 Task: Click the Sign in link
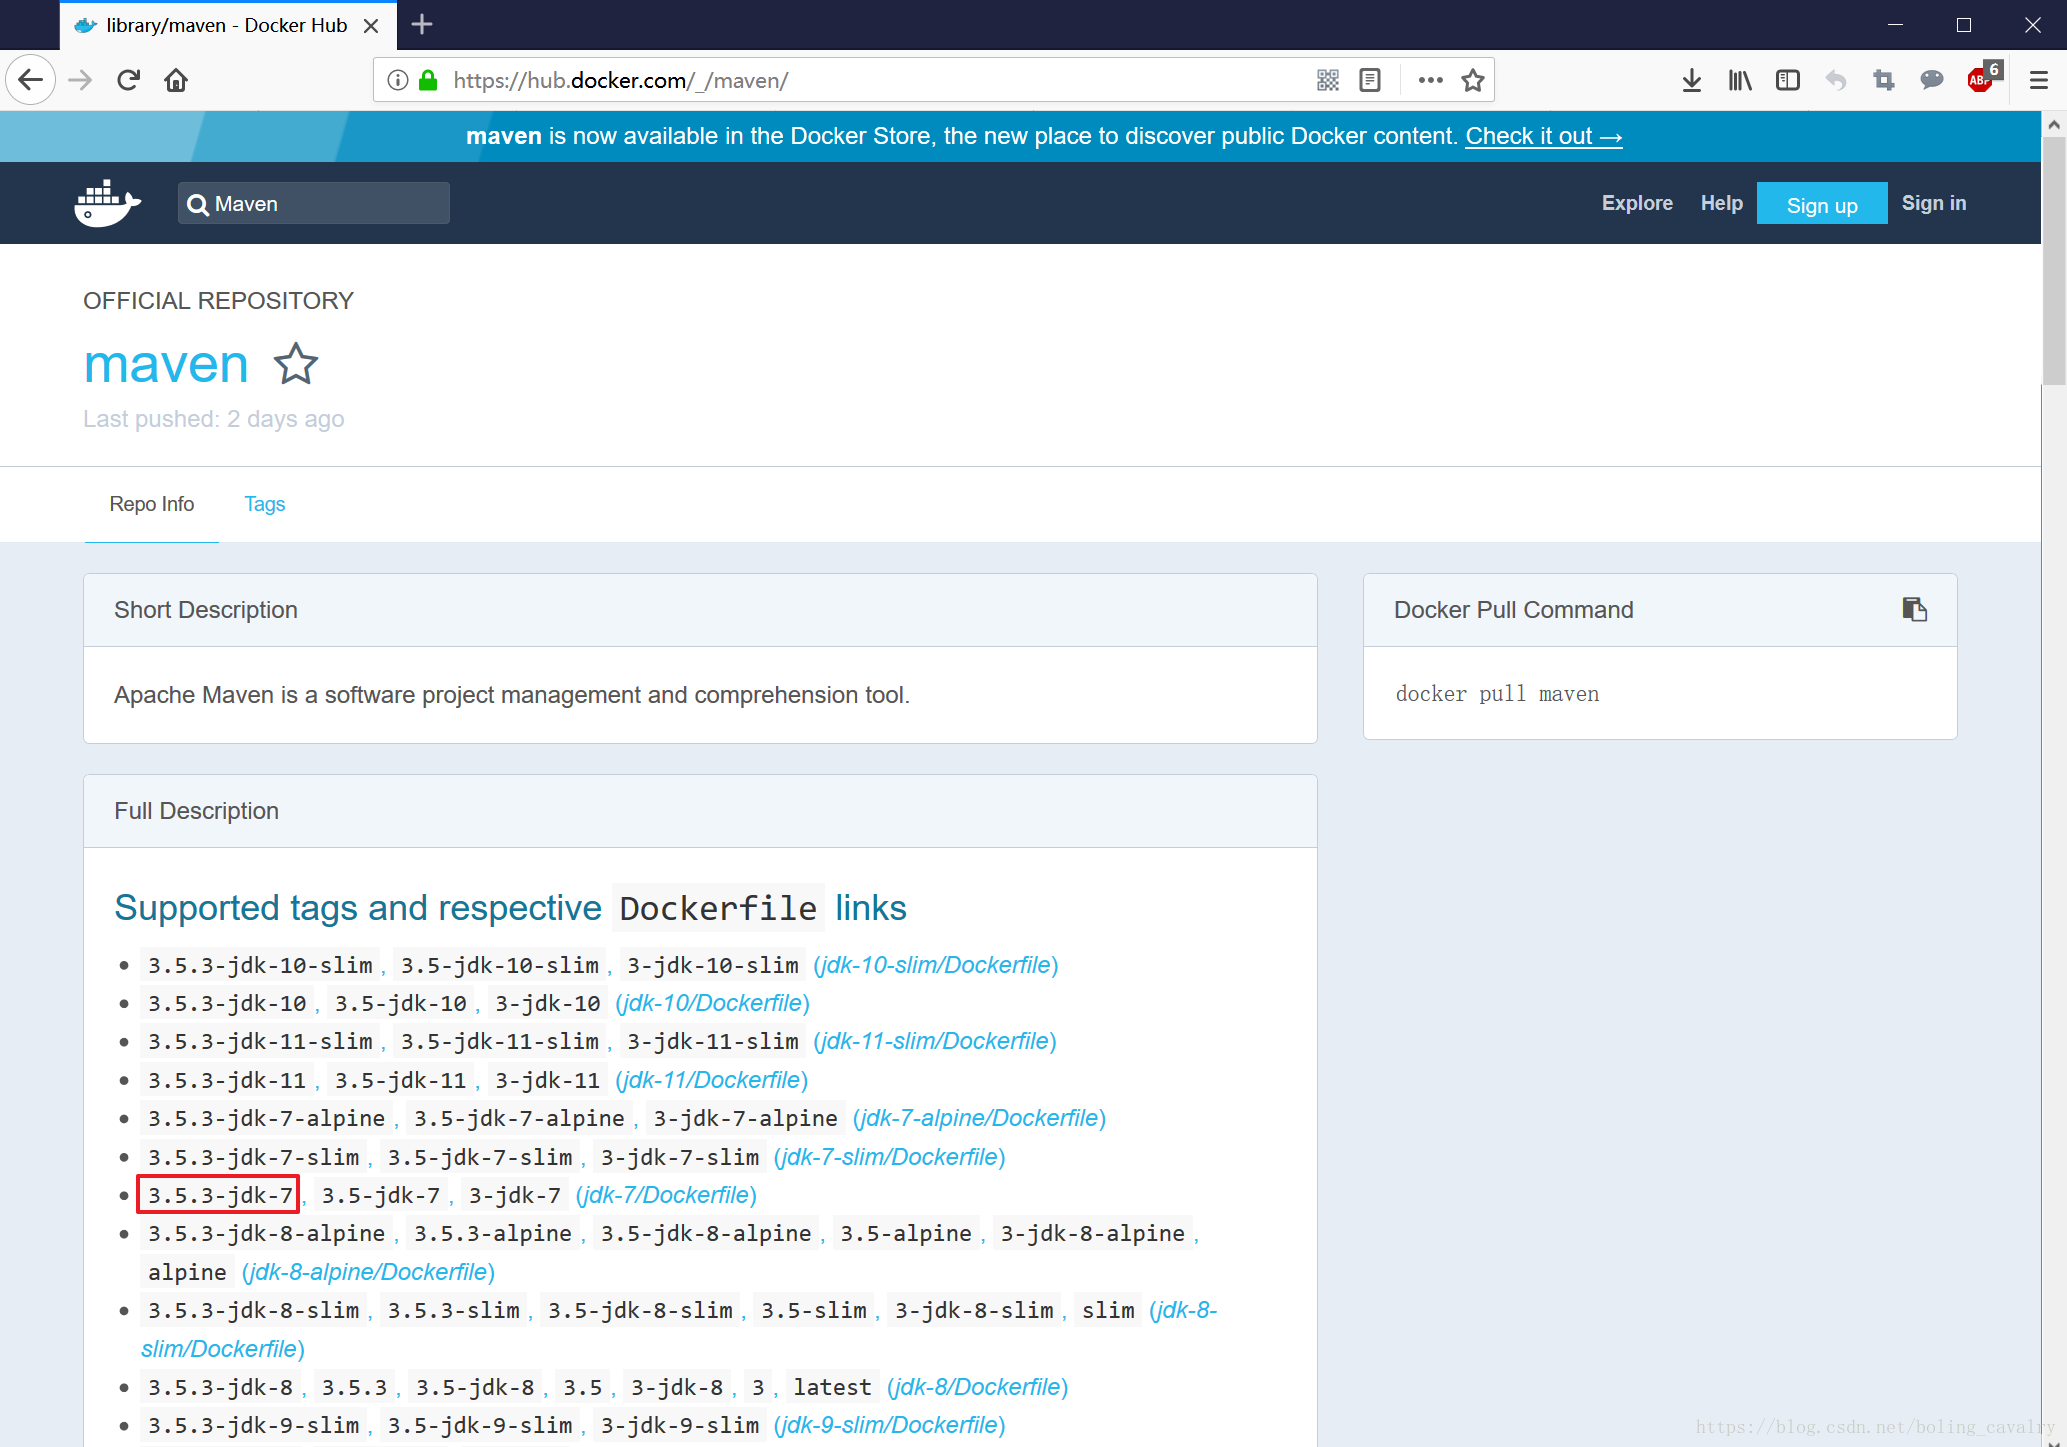(1933, 203)
